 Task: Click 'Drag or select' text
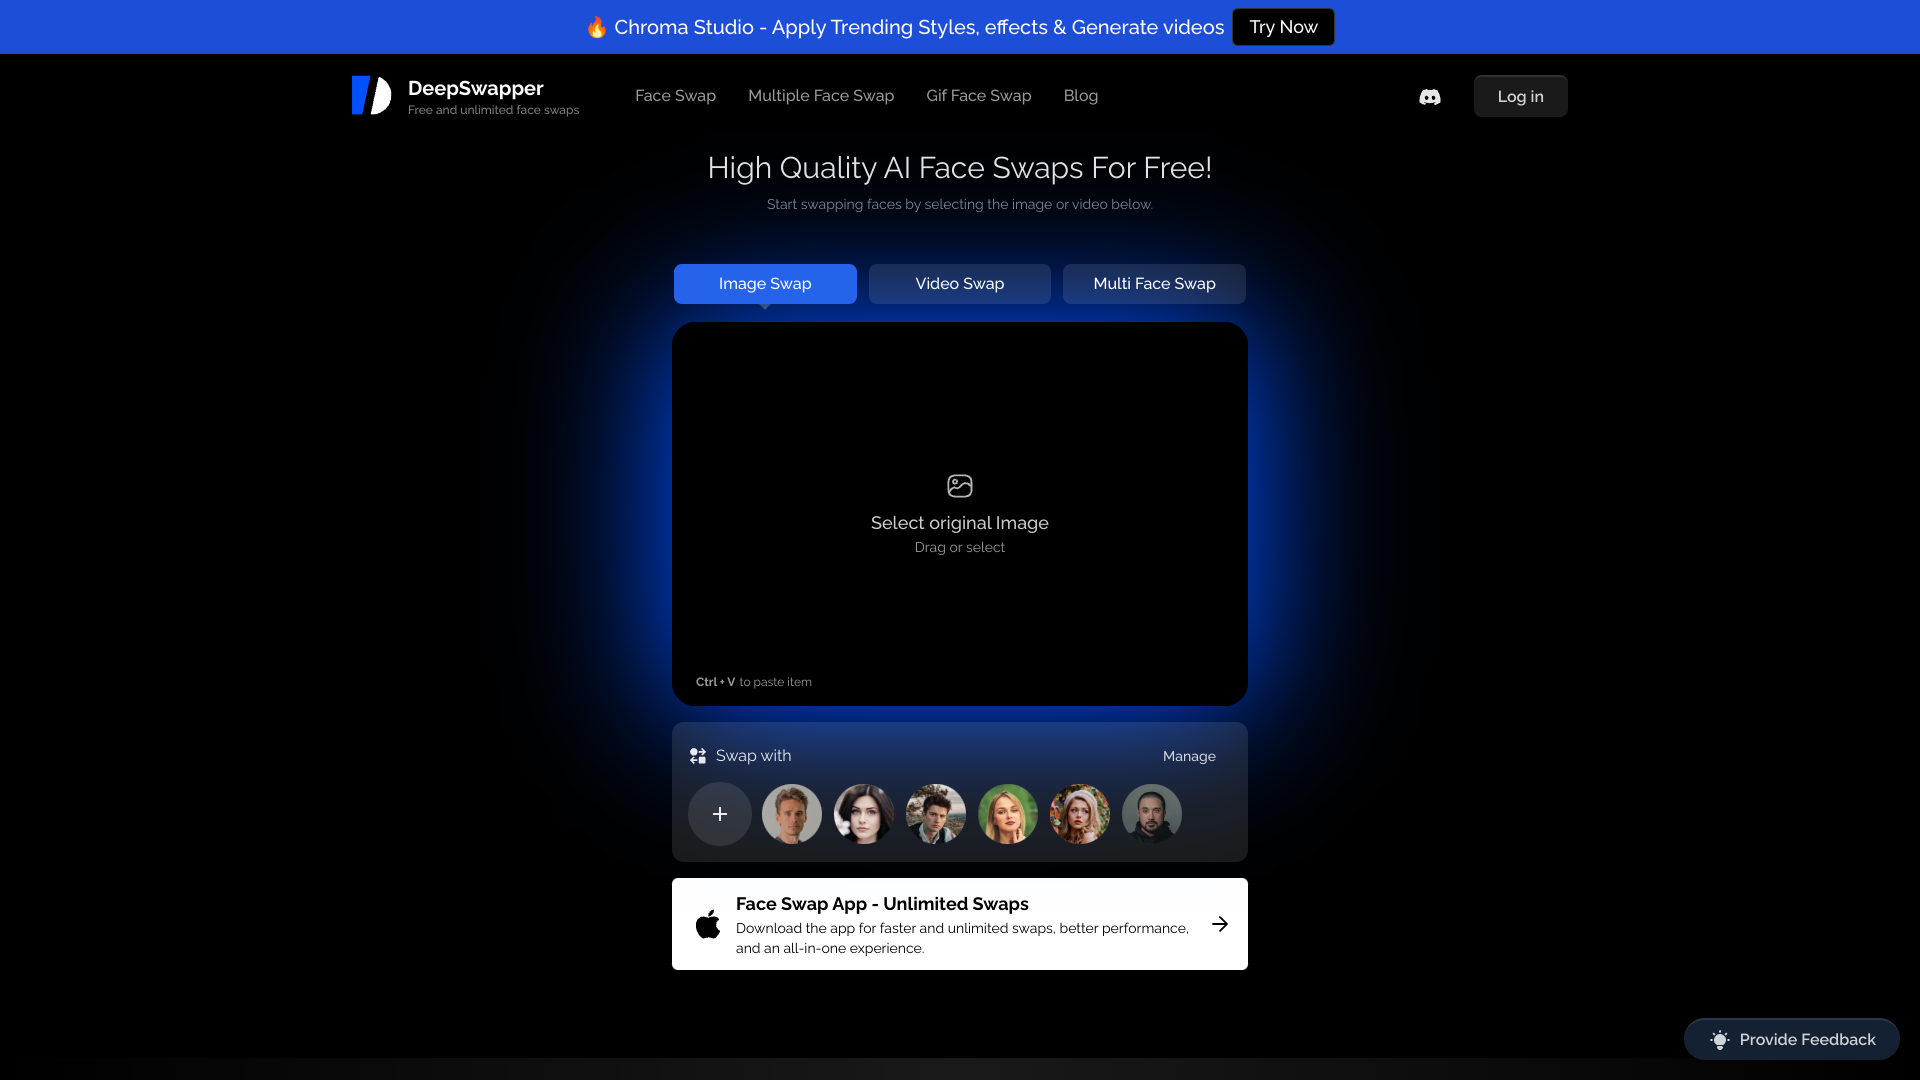pos(960,547)
